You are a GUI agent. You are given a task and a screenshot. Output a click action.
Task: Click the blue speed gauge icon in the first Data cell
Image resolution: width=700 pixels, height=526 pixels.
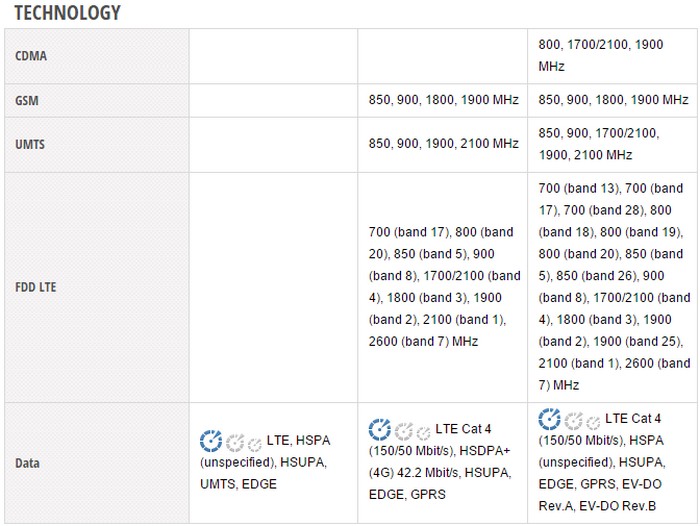[211, 440]
